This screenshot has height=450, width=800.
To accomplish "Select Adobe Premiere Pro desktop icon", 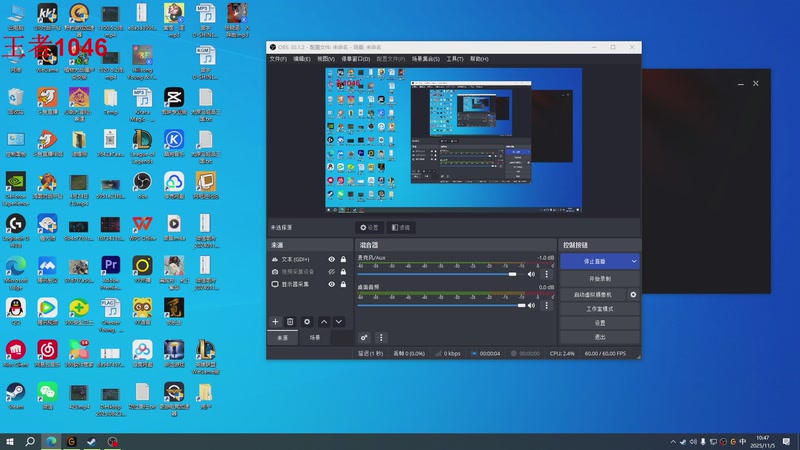I will click(x=111, y=273).
